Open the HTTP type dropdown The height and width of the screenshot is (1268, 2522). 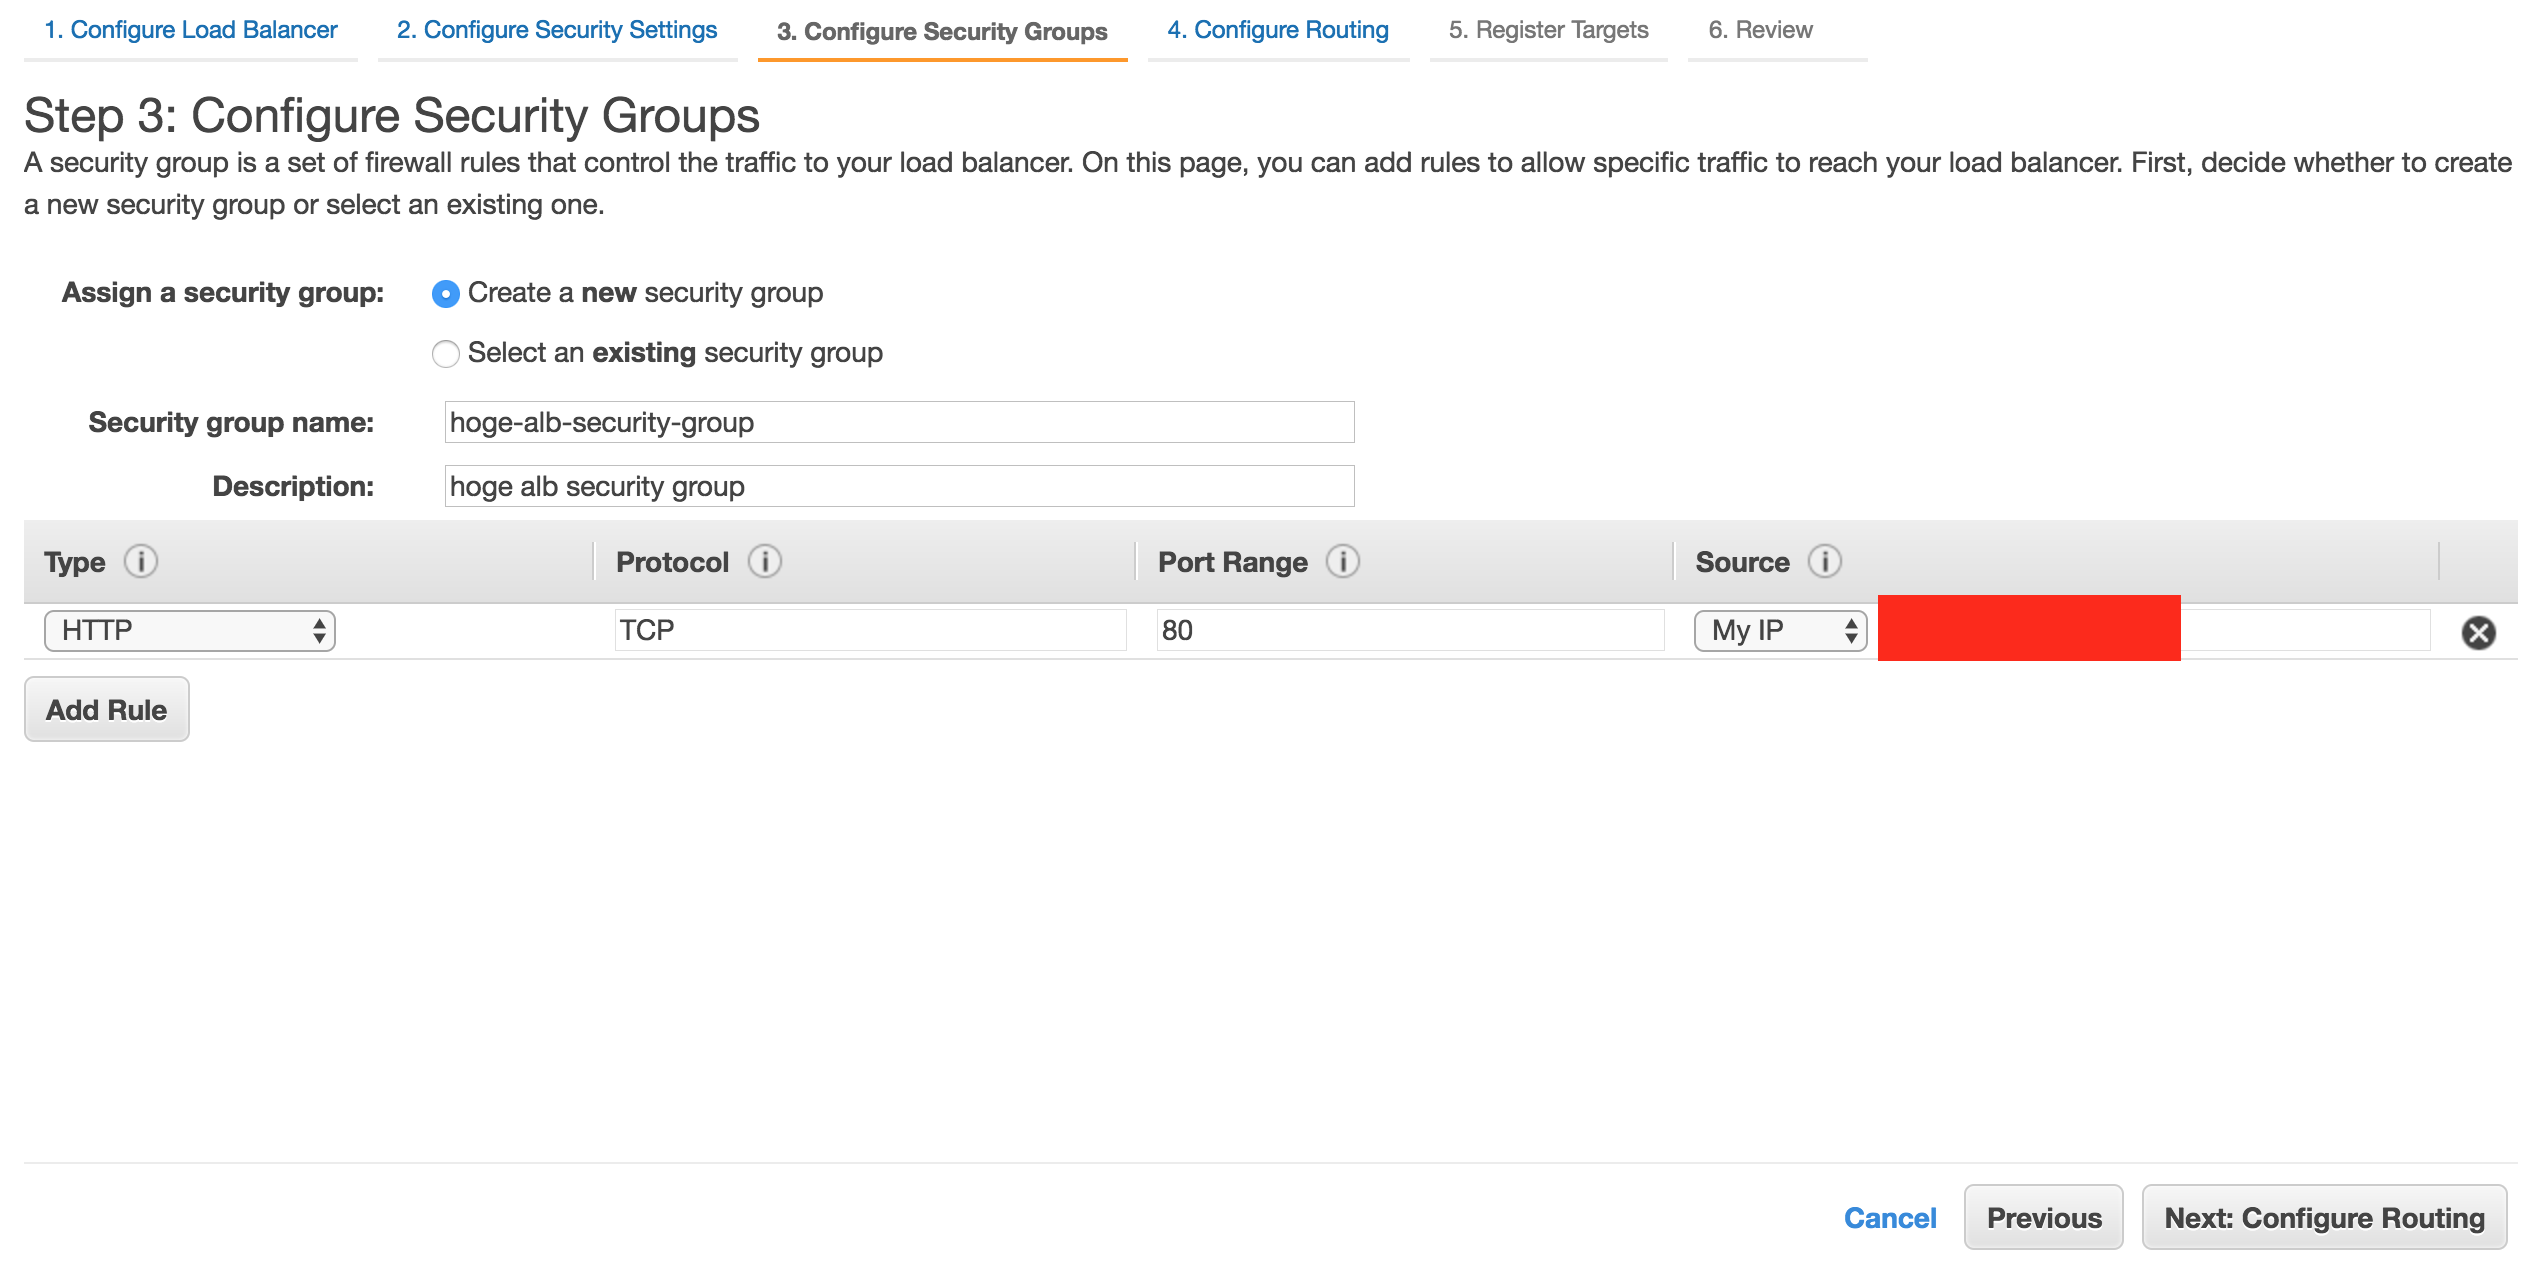(x=190, y=631)
